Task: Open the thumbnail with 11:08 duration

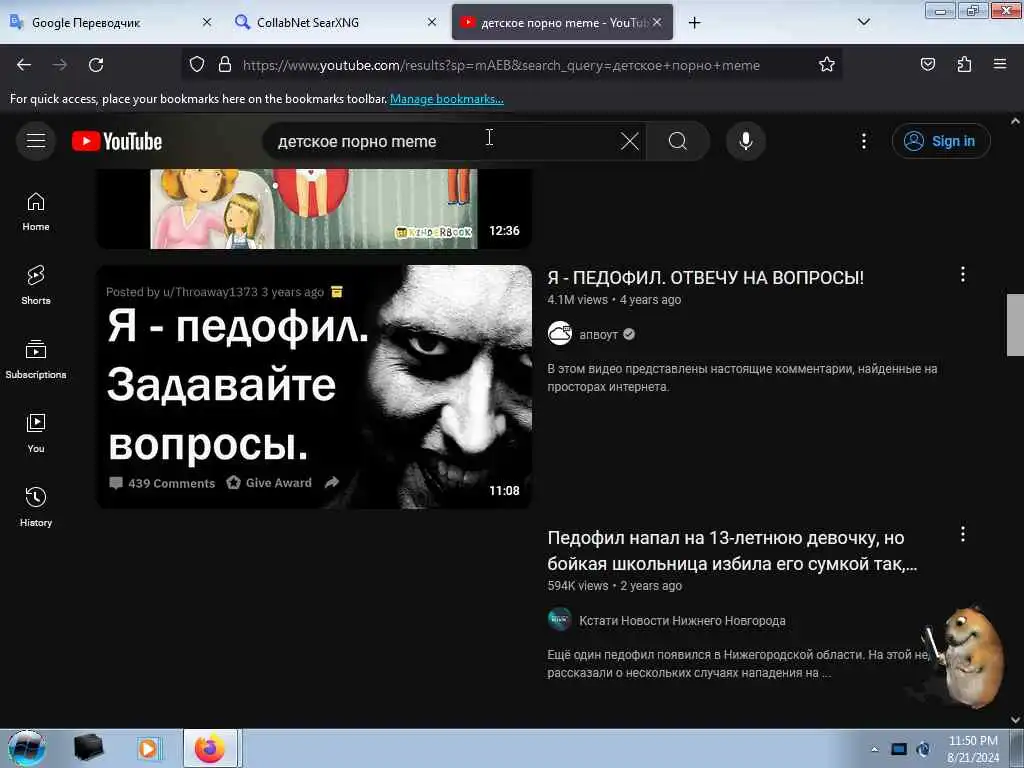Action: (314, 387)
